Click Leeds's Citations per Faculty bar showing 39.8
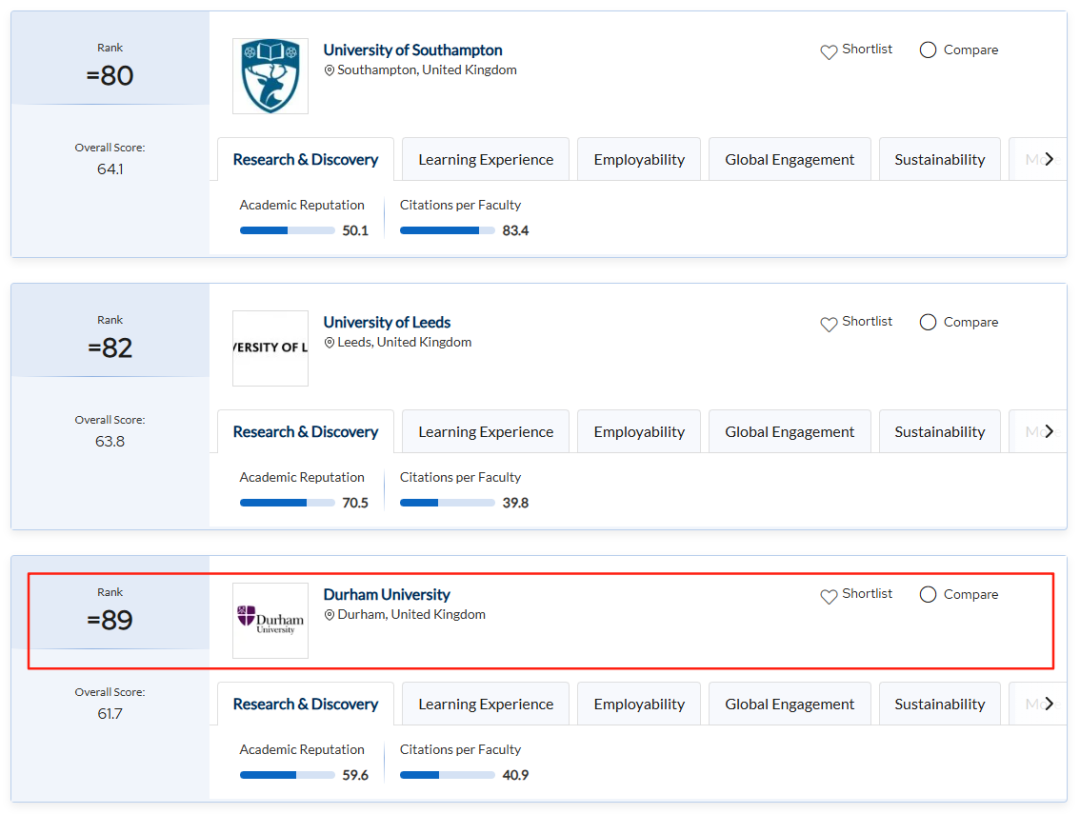The height and width of the screenshot is (814, 1080). coord(447,503)
